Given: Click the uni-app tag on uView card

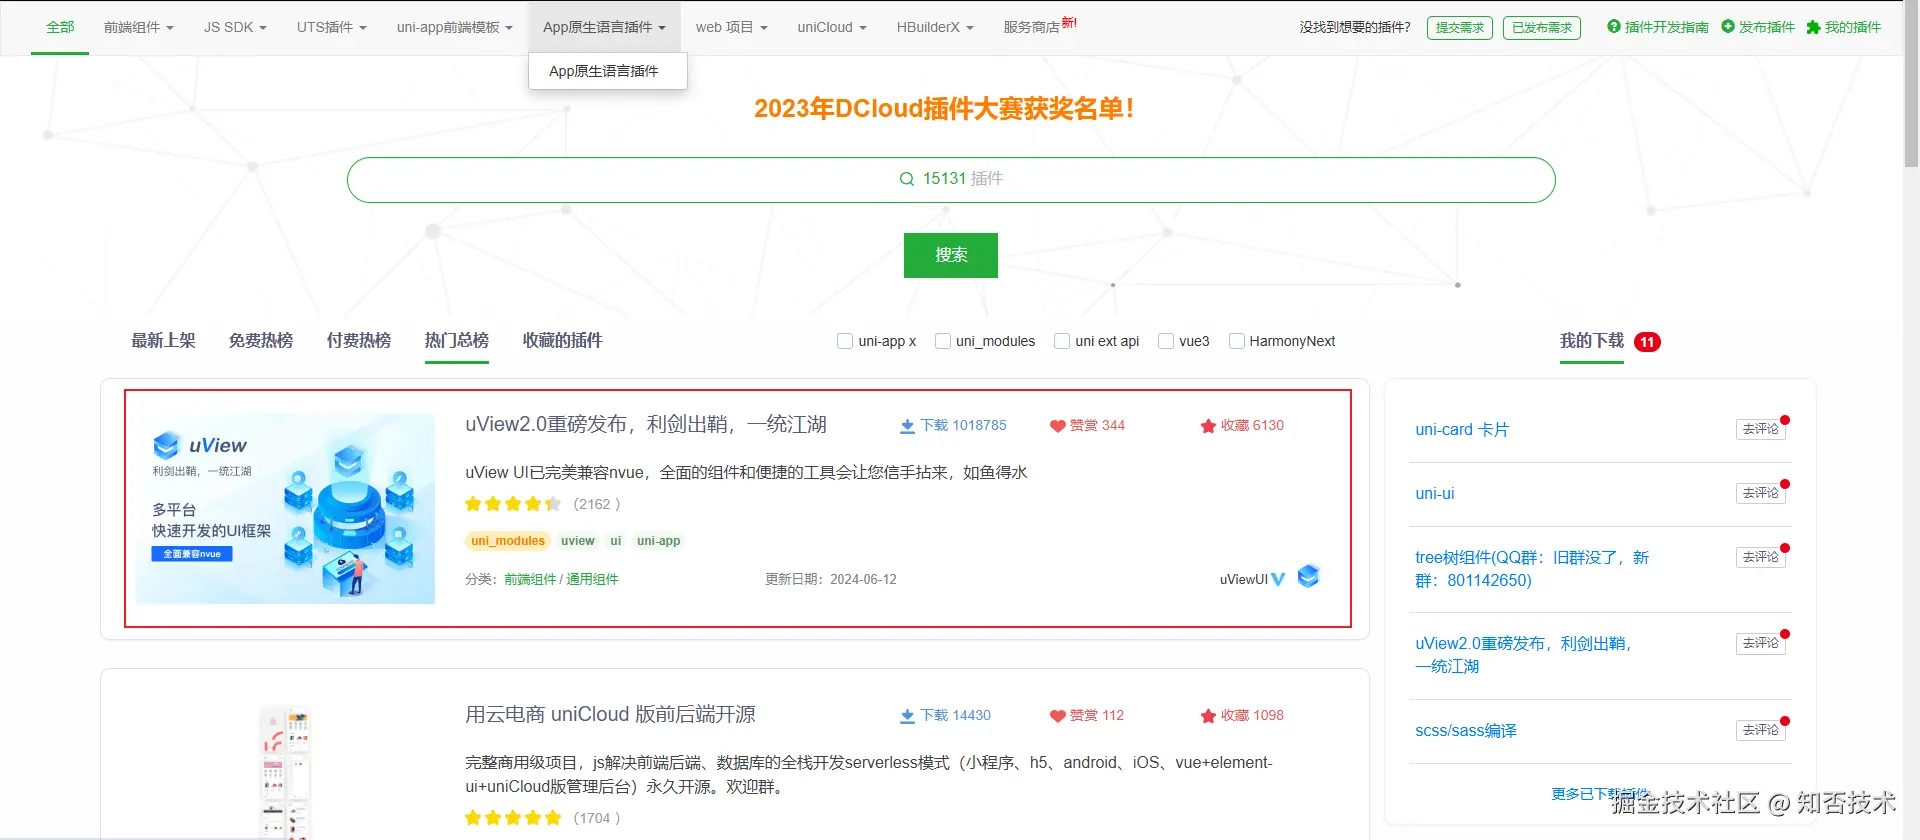Looking at the screenshot, I should pos(658,541).
